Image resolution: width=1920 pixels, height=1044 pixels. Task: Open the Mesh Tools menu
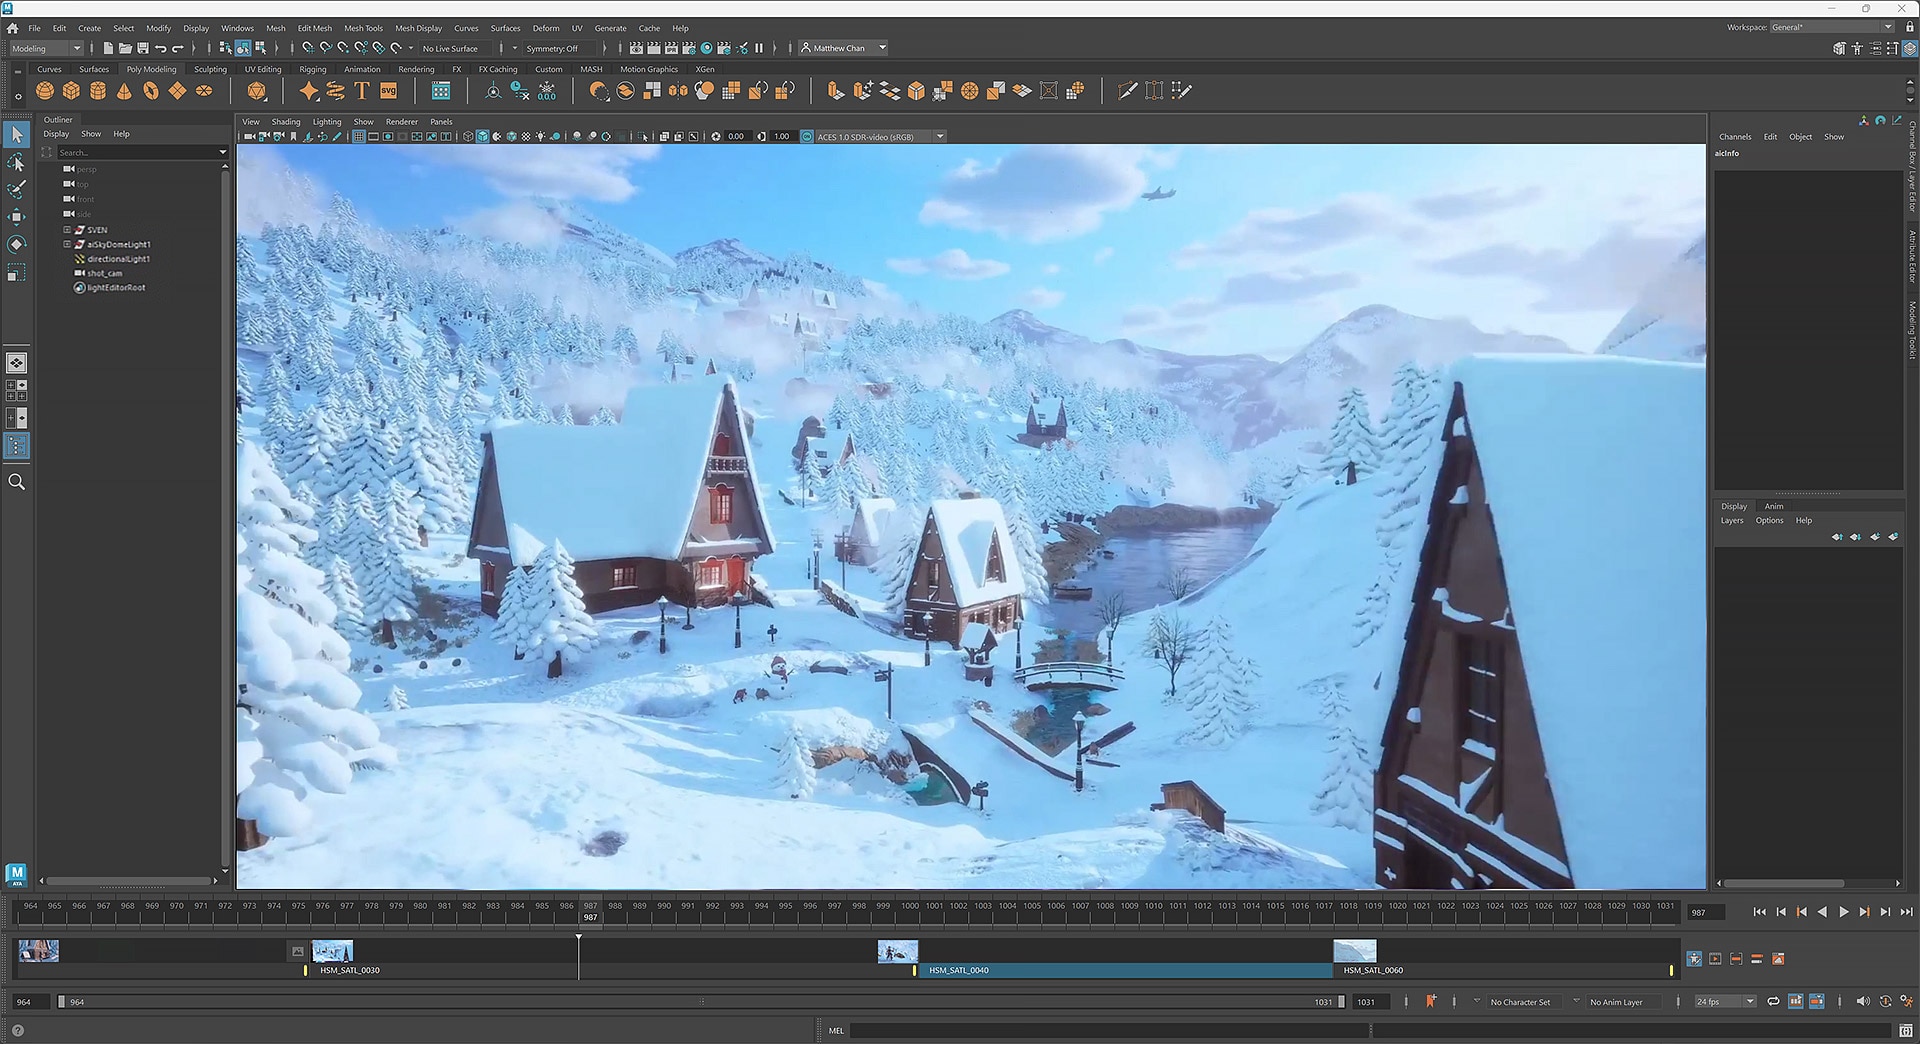pyautogui.click(x=363, y=28)
